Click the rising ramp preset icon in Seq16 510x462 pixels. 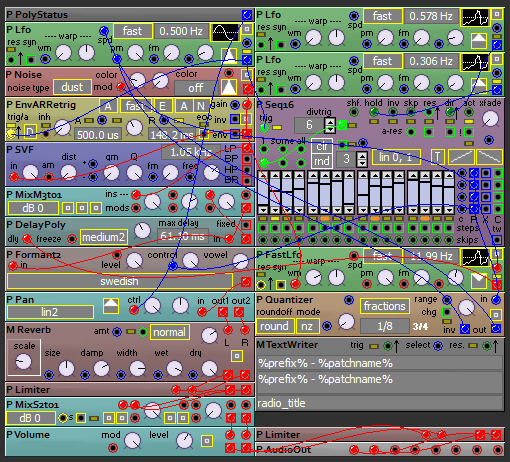coord(461,157)
